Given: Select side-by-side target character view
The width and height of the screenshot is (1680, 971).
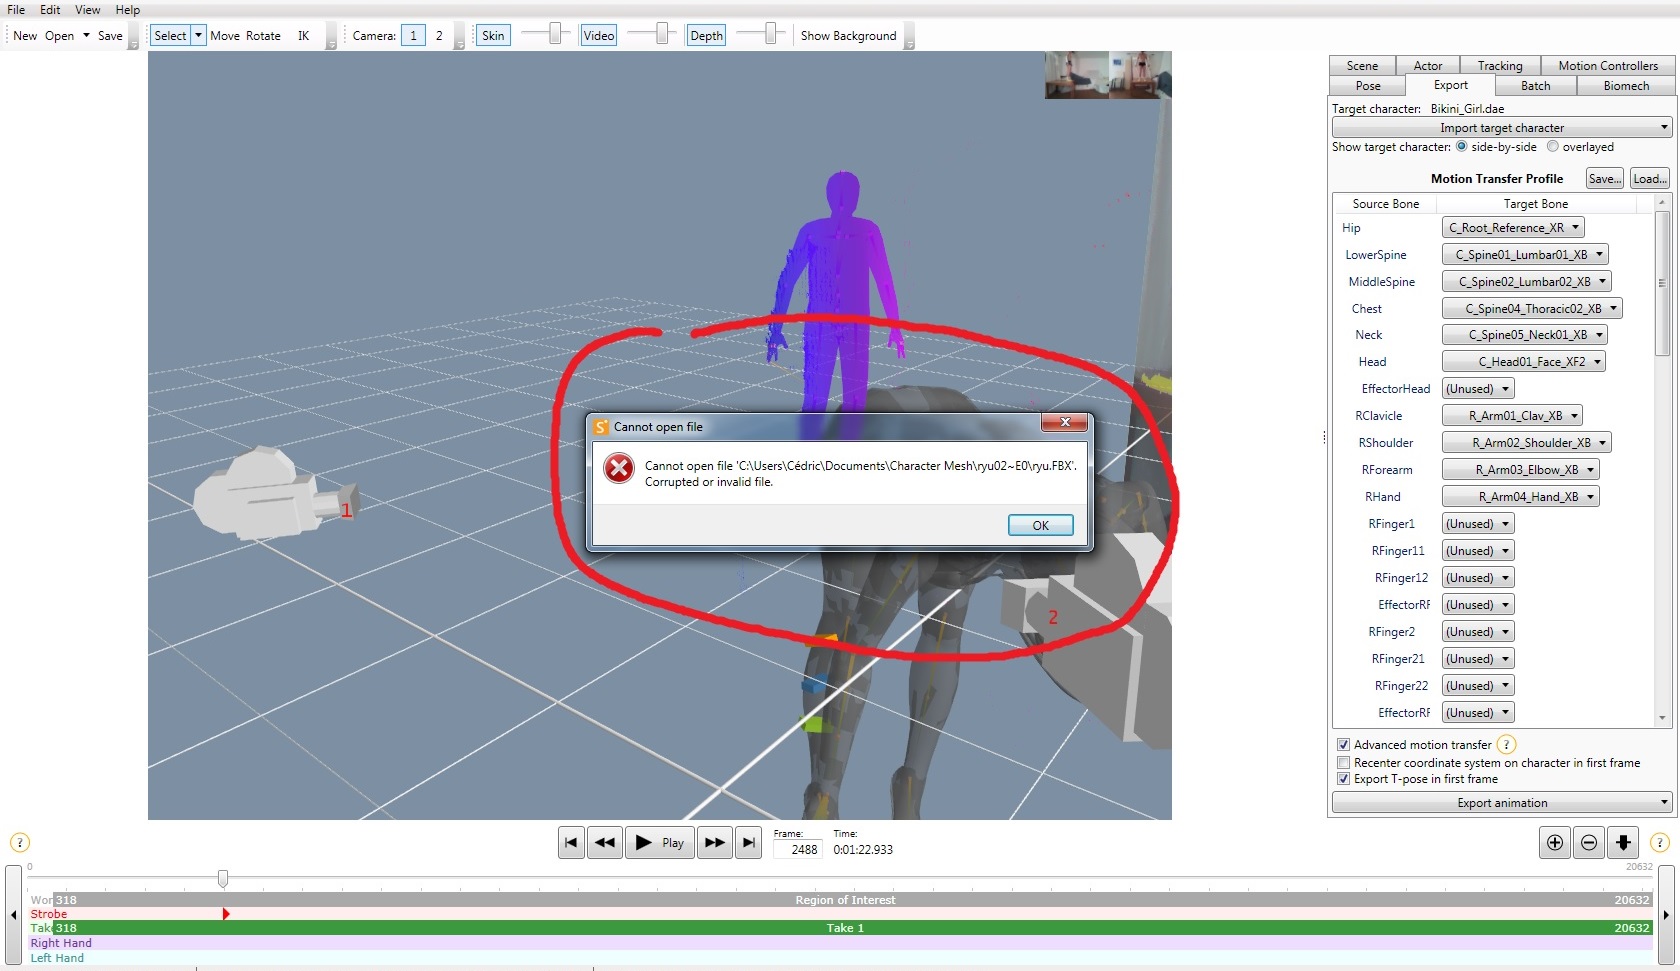Looking at the screenshot, I should tap(1462, 147).
